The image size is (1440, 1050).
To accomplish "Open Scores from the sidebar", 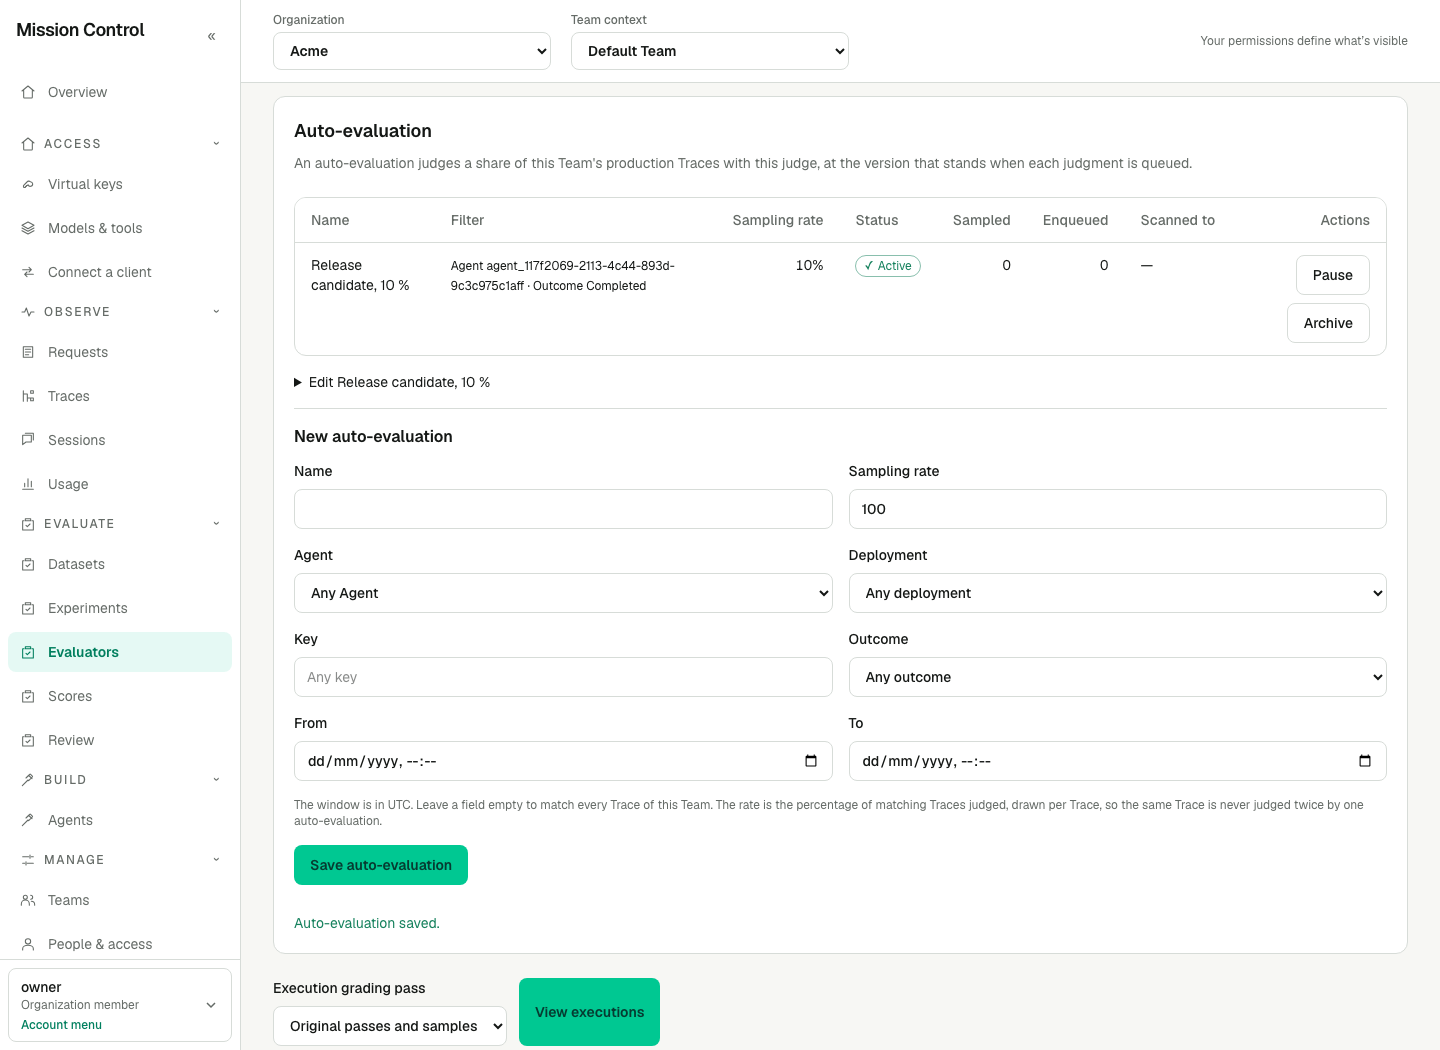I will point(120,696).
